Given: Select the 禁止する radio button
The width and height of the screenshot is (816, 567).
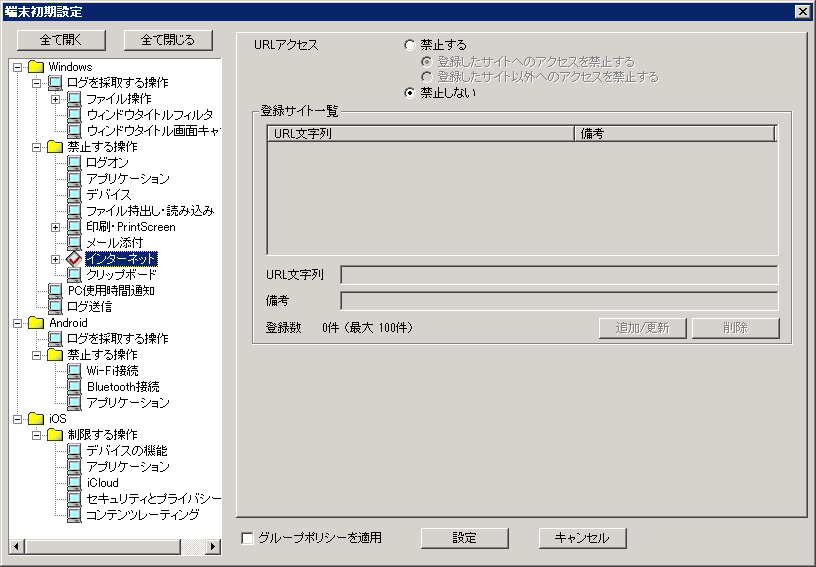Looking at the screenshot, I should [410, 46].
